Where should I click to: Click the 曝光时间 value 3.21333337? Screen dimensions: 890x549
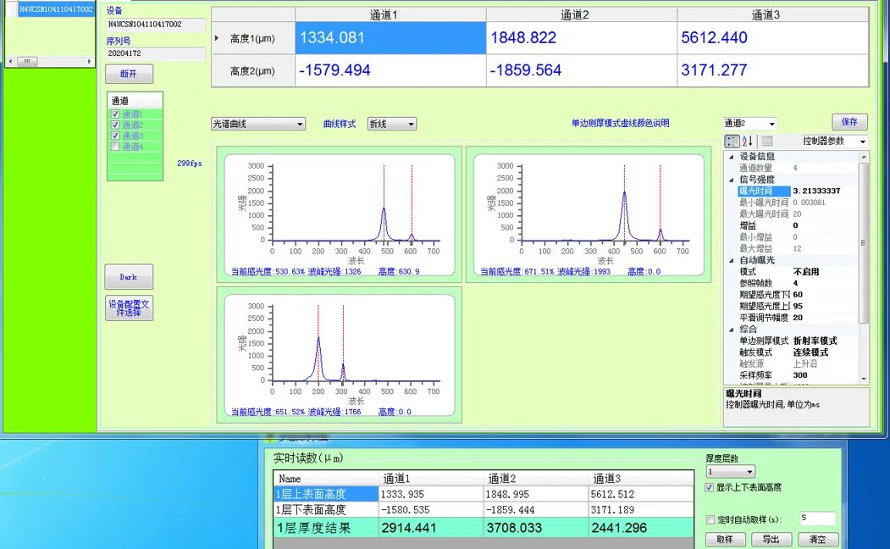click(816, 191)
